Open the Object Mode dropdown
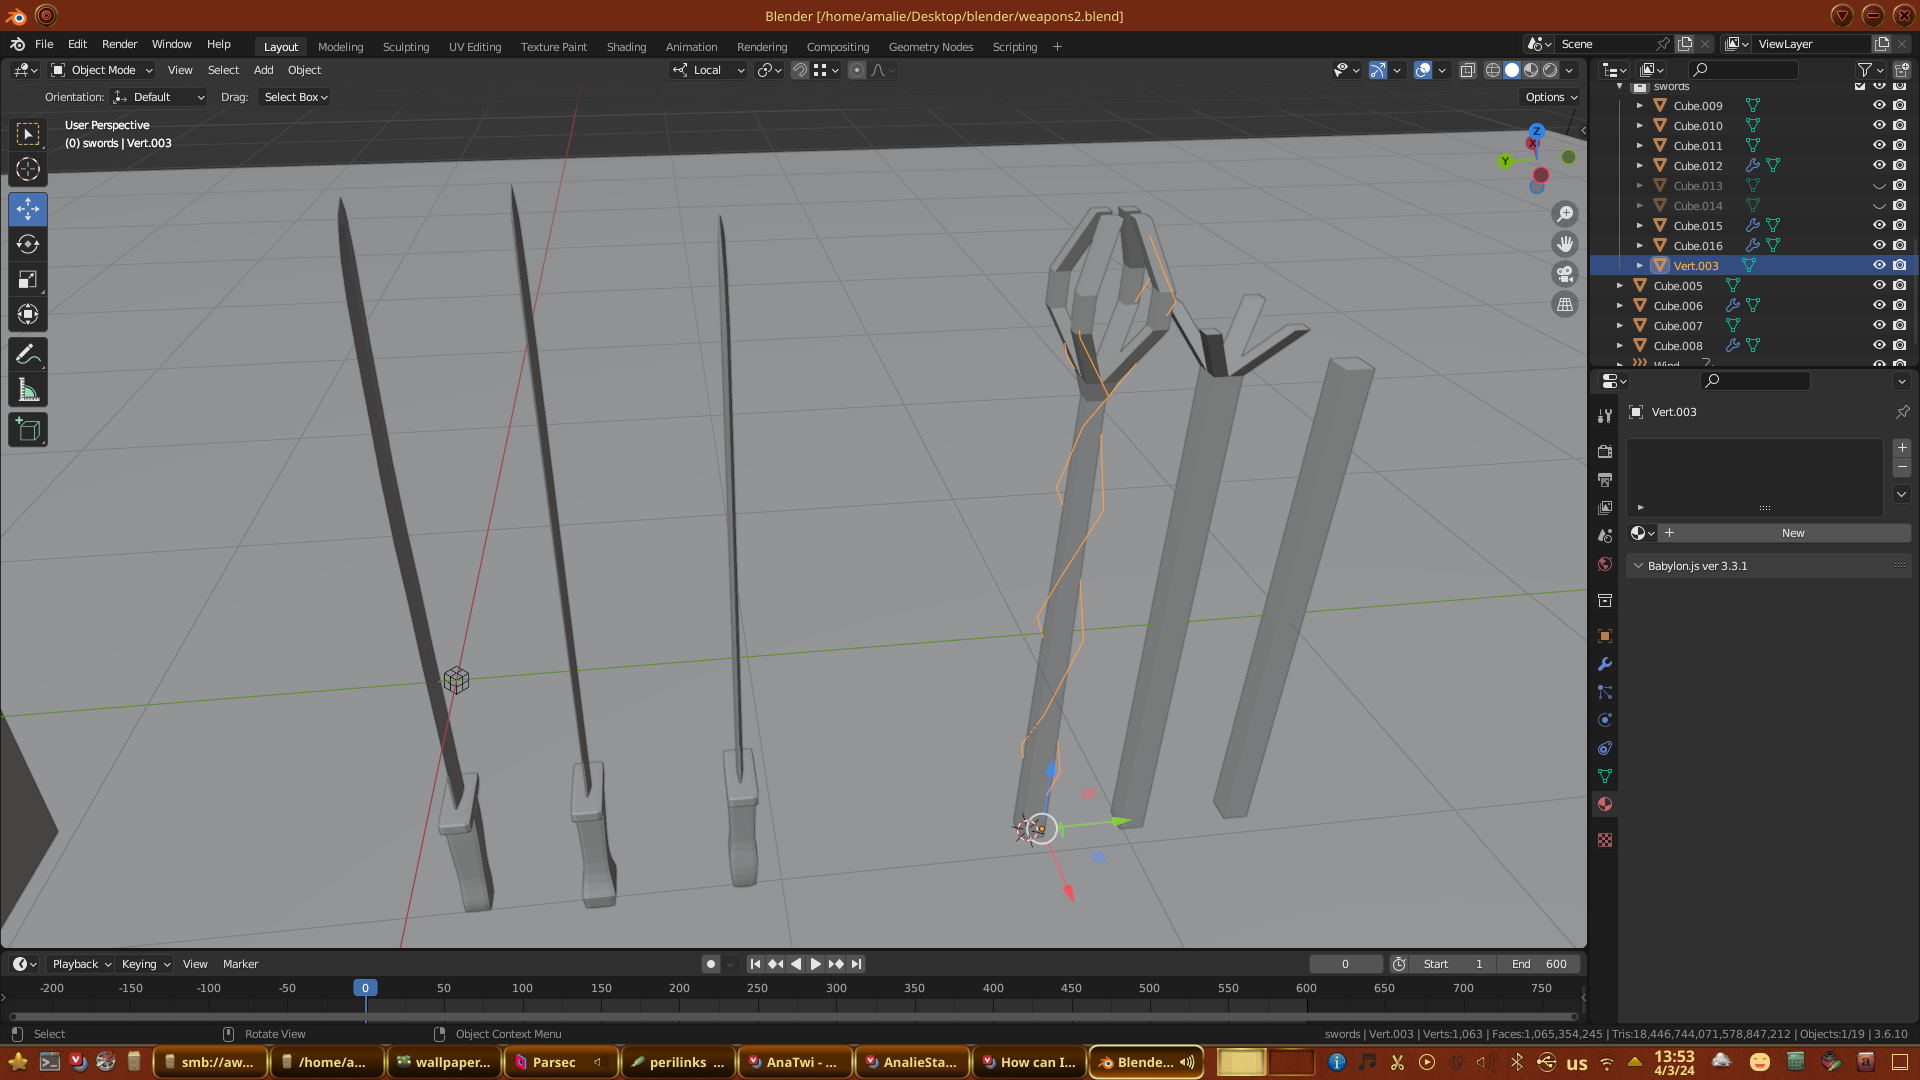Screen dimensions: 1920x1080 pos(102,70)
